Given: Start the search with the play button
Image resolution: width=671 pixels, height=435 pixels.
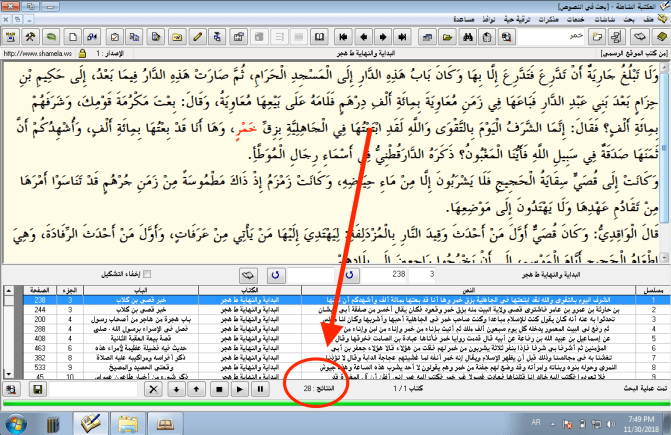Looking at the screenshot, I should point(240,389).
